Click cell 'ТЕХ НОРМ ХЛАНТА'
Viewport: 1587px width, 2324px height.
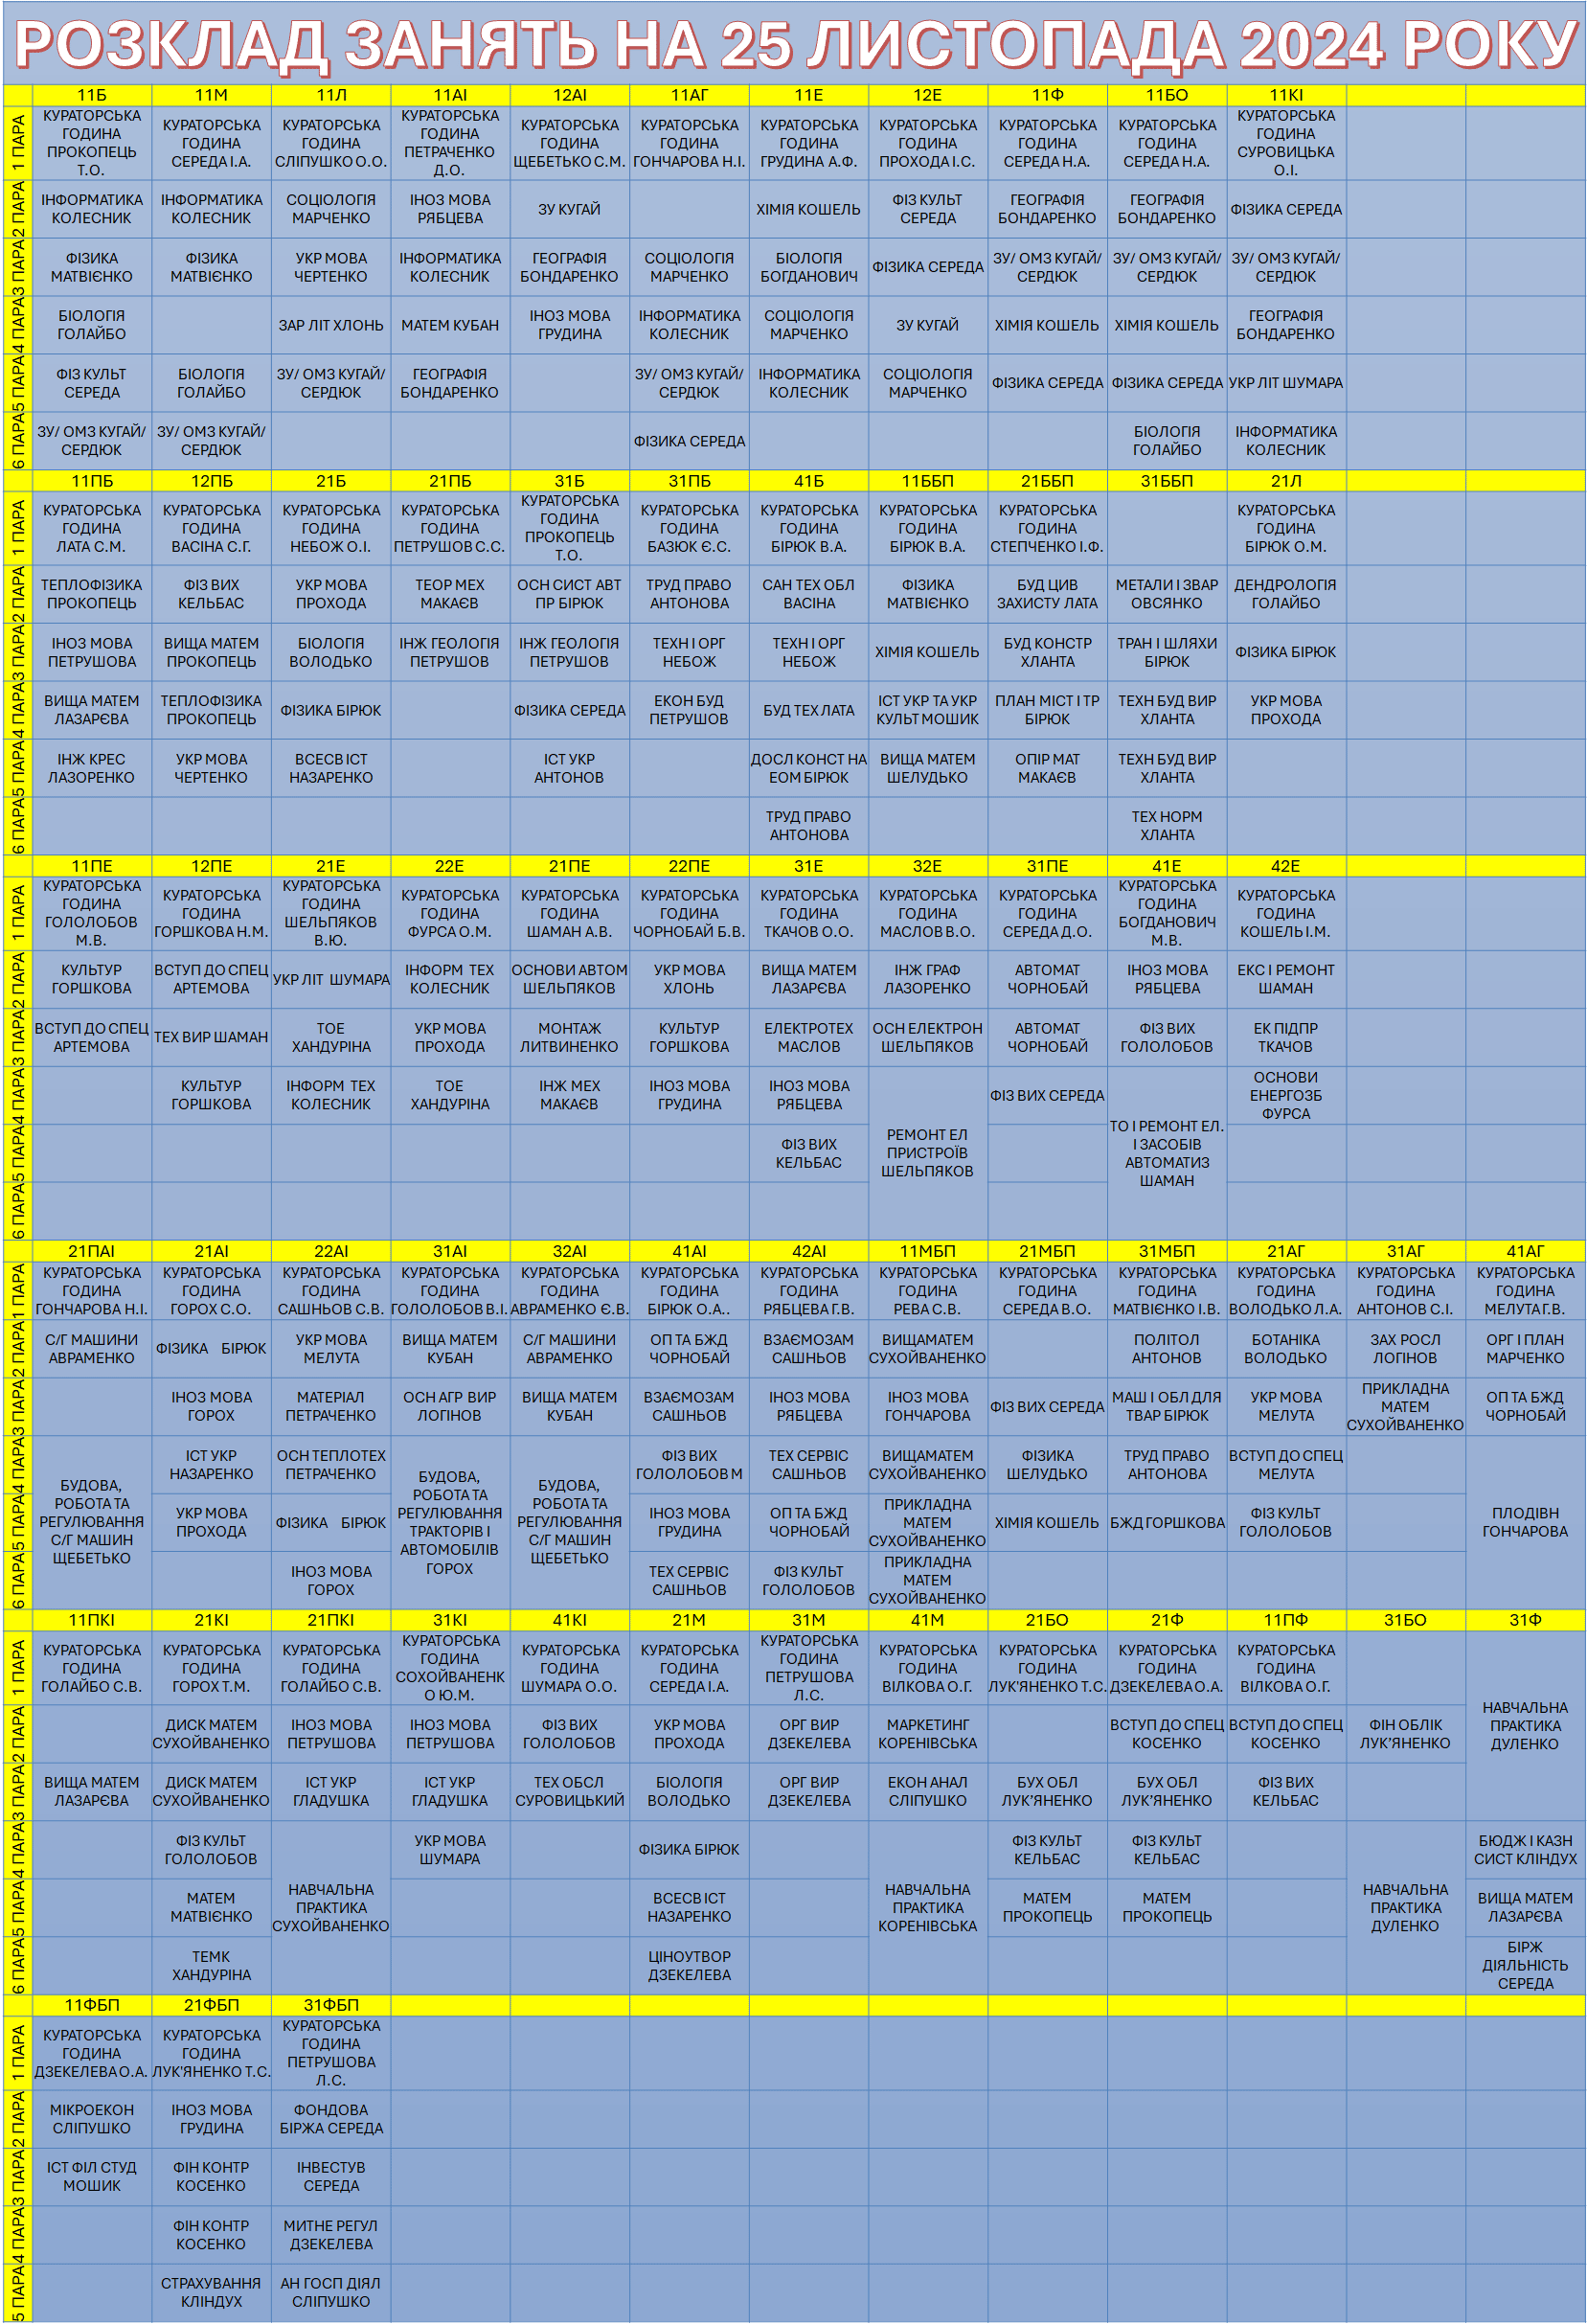point(1167,826)
